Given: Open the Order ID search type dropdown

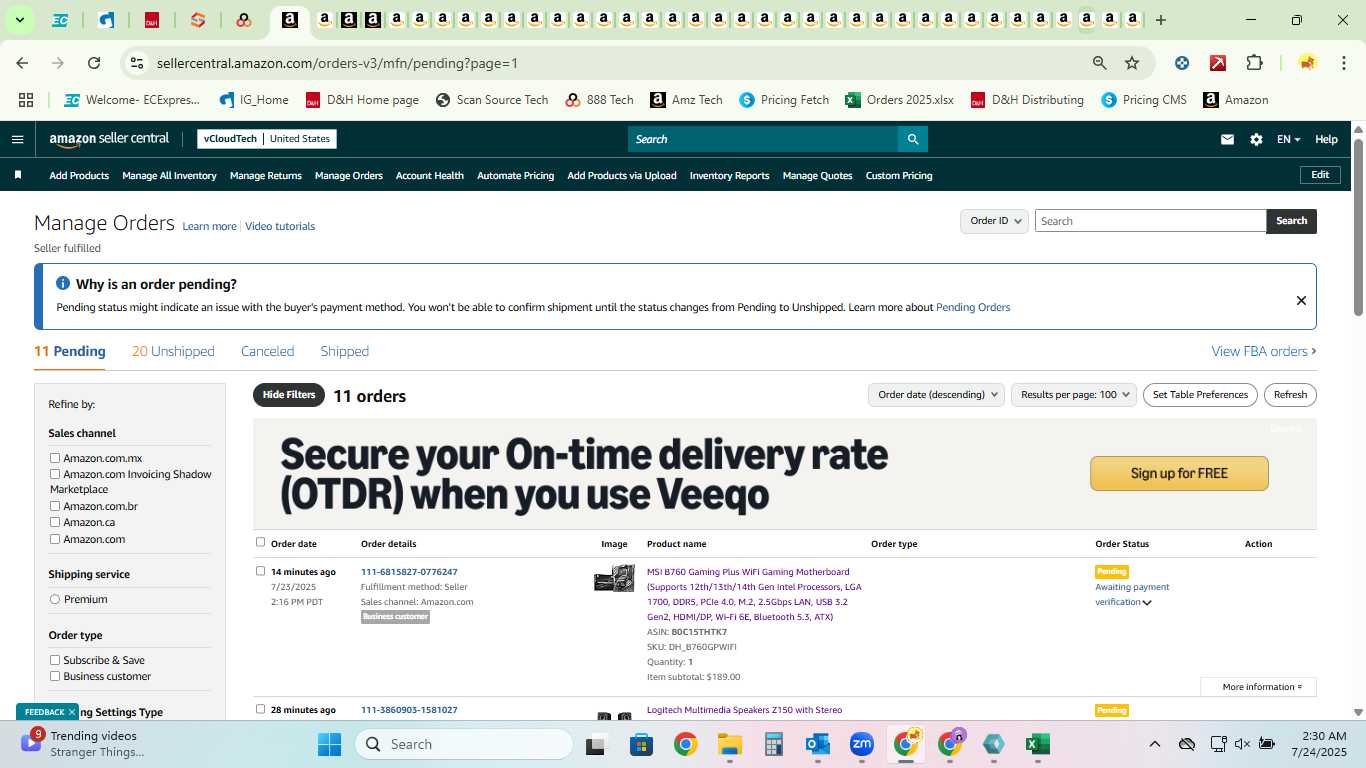Looking at the screenshot, I should point(994,221).
